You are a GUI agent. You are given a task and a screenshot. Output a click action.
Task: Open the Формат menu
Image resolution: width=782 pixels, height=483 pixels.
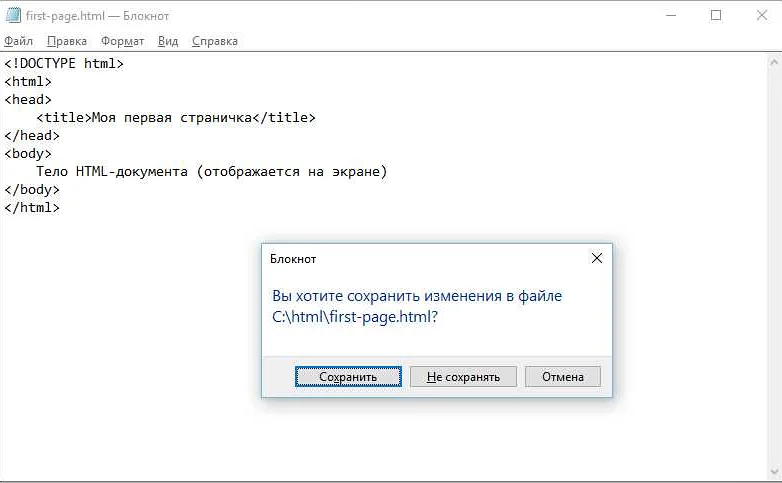122,41
